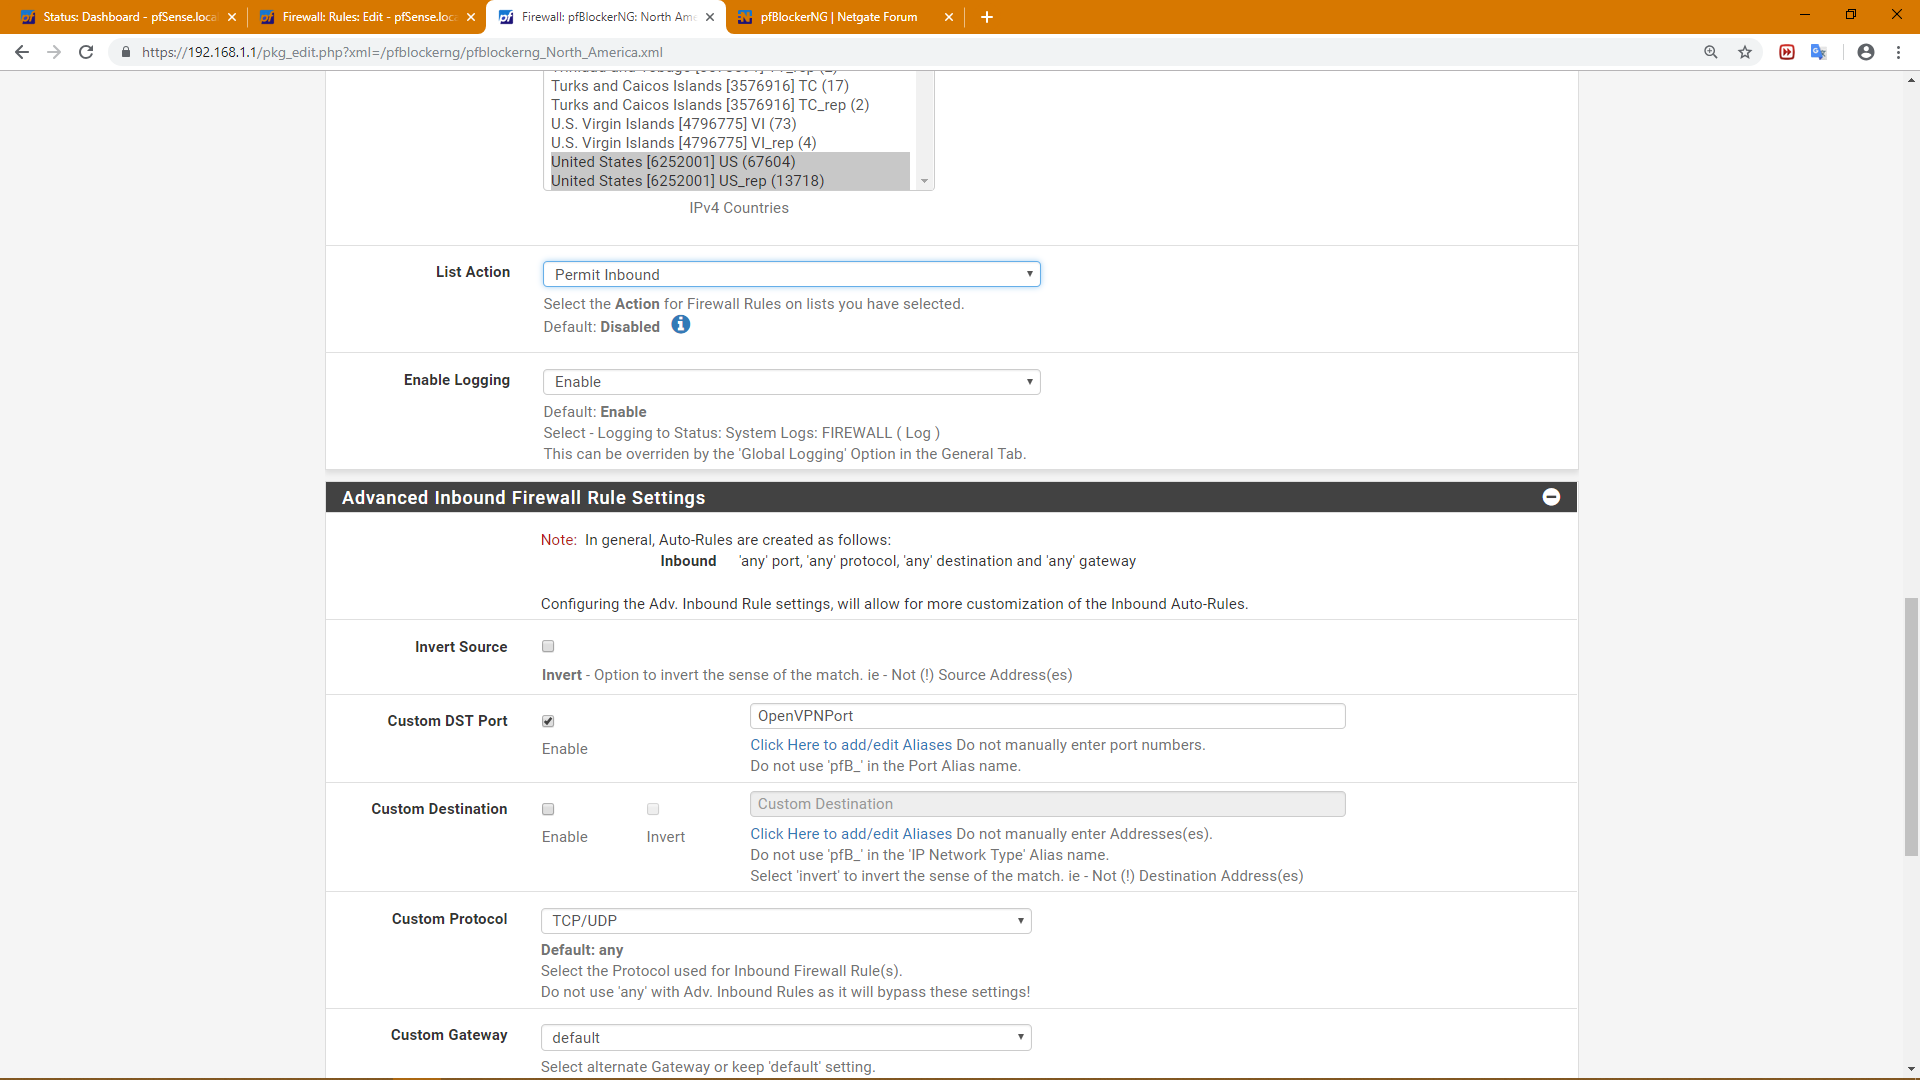Enable the Custom Destination checkbox

548,809
